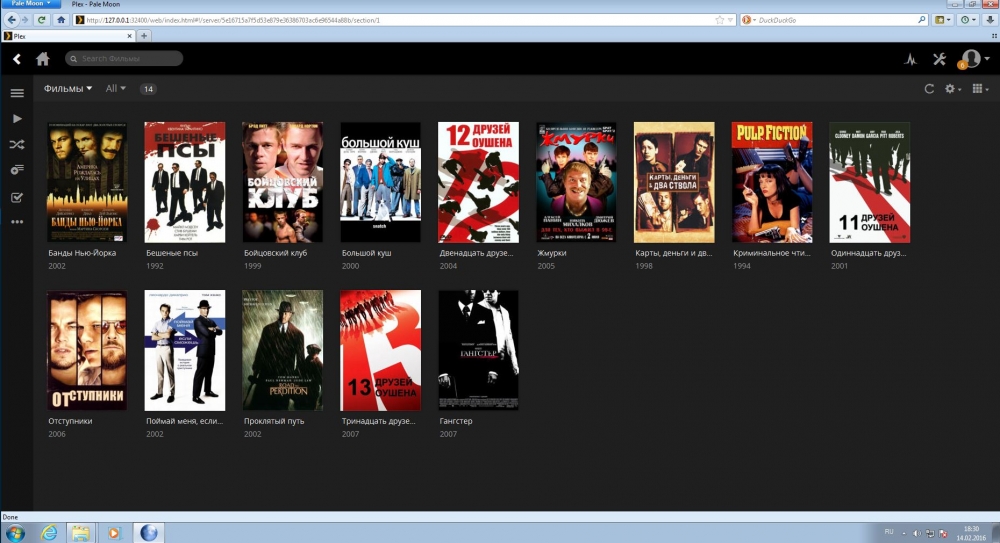Select the Plex browser tab
The height and width of the screenshot is (543, 1000).
pos(68,35)
